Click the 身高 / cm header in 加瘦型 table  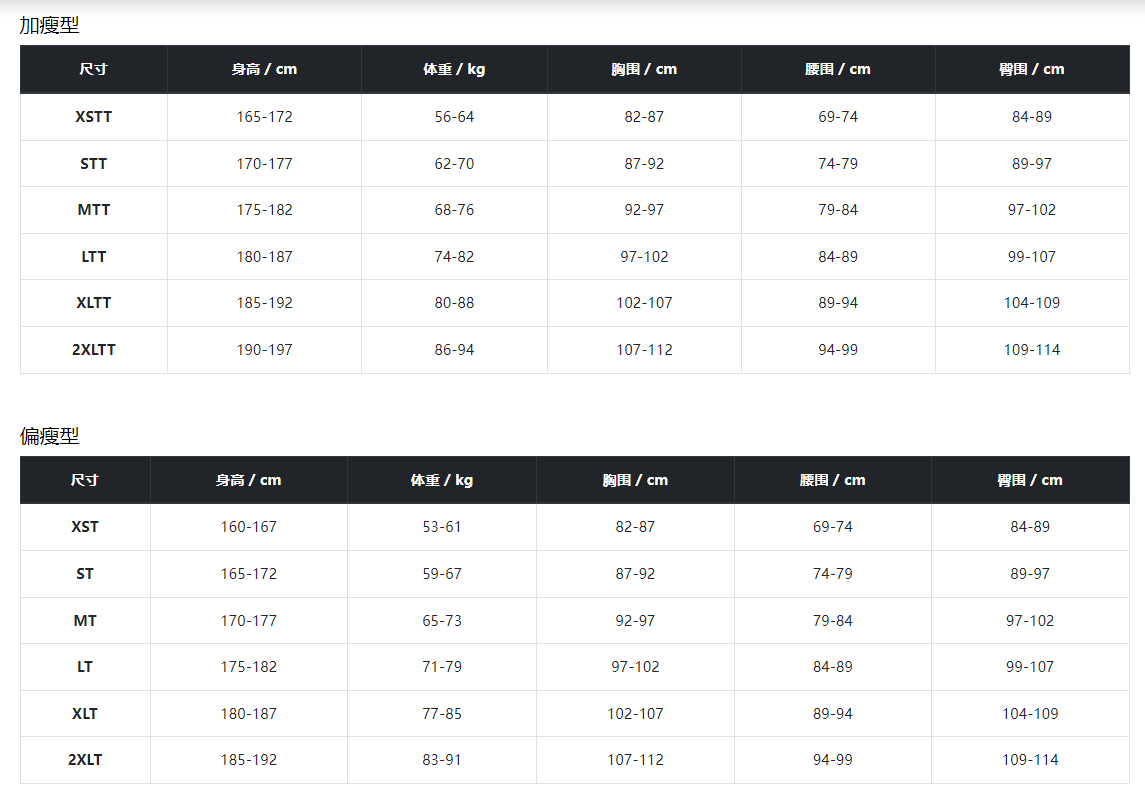264,69
